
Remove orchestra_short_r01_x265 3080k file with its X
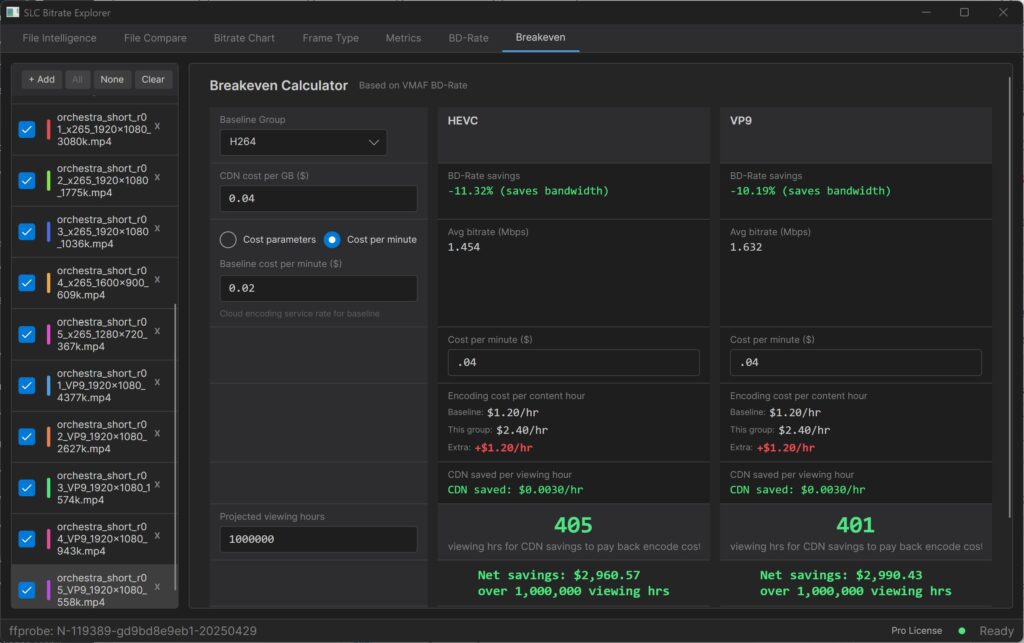pos(157,128)
